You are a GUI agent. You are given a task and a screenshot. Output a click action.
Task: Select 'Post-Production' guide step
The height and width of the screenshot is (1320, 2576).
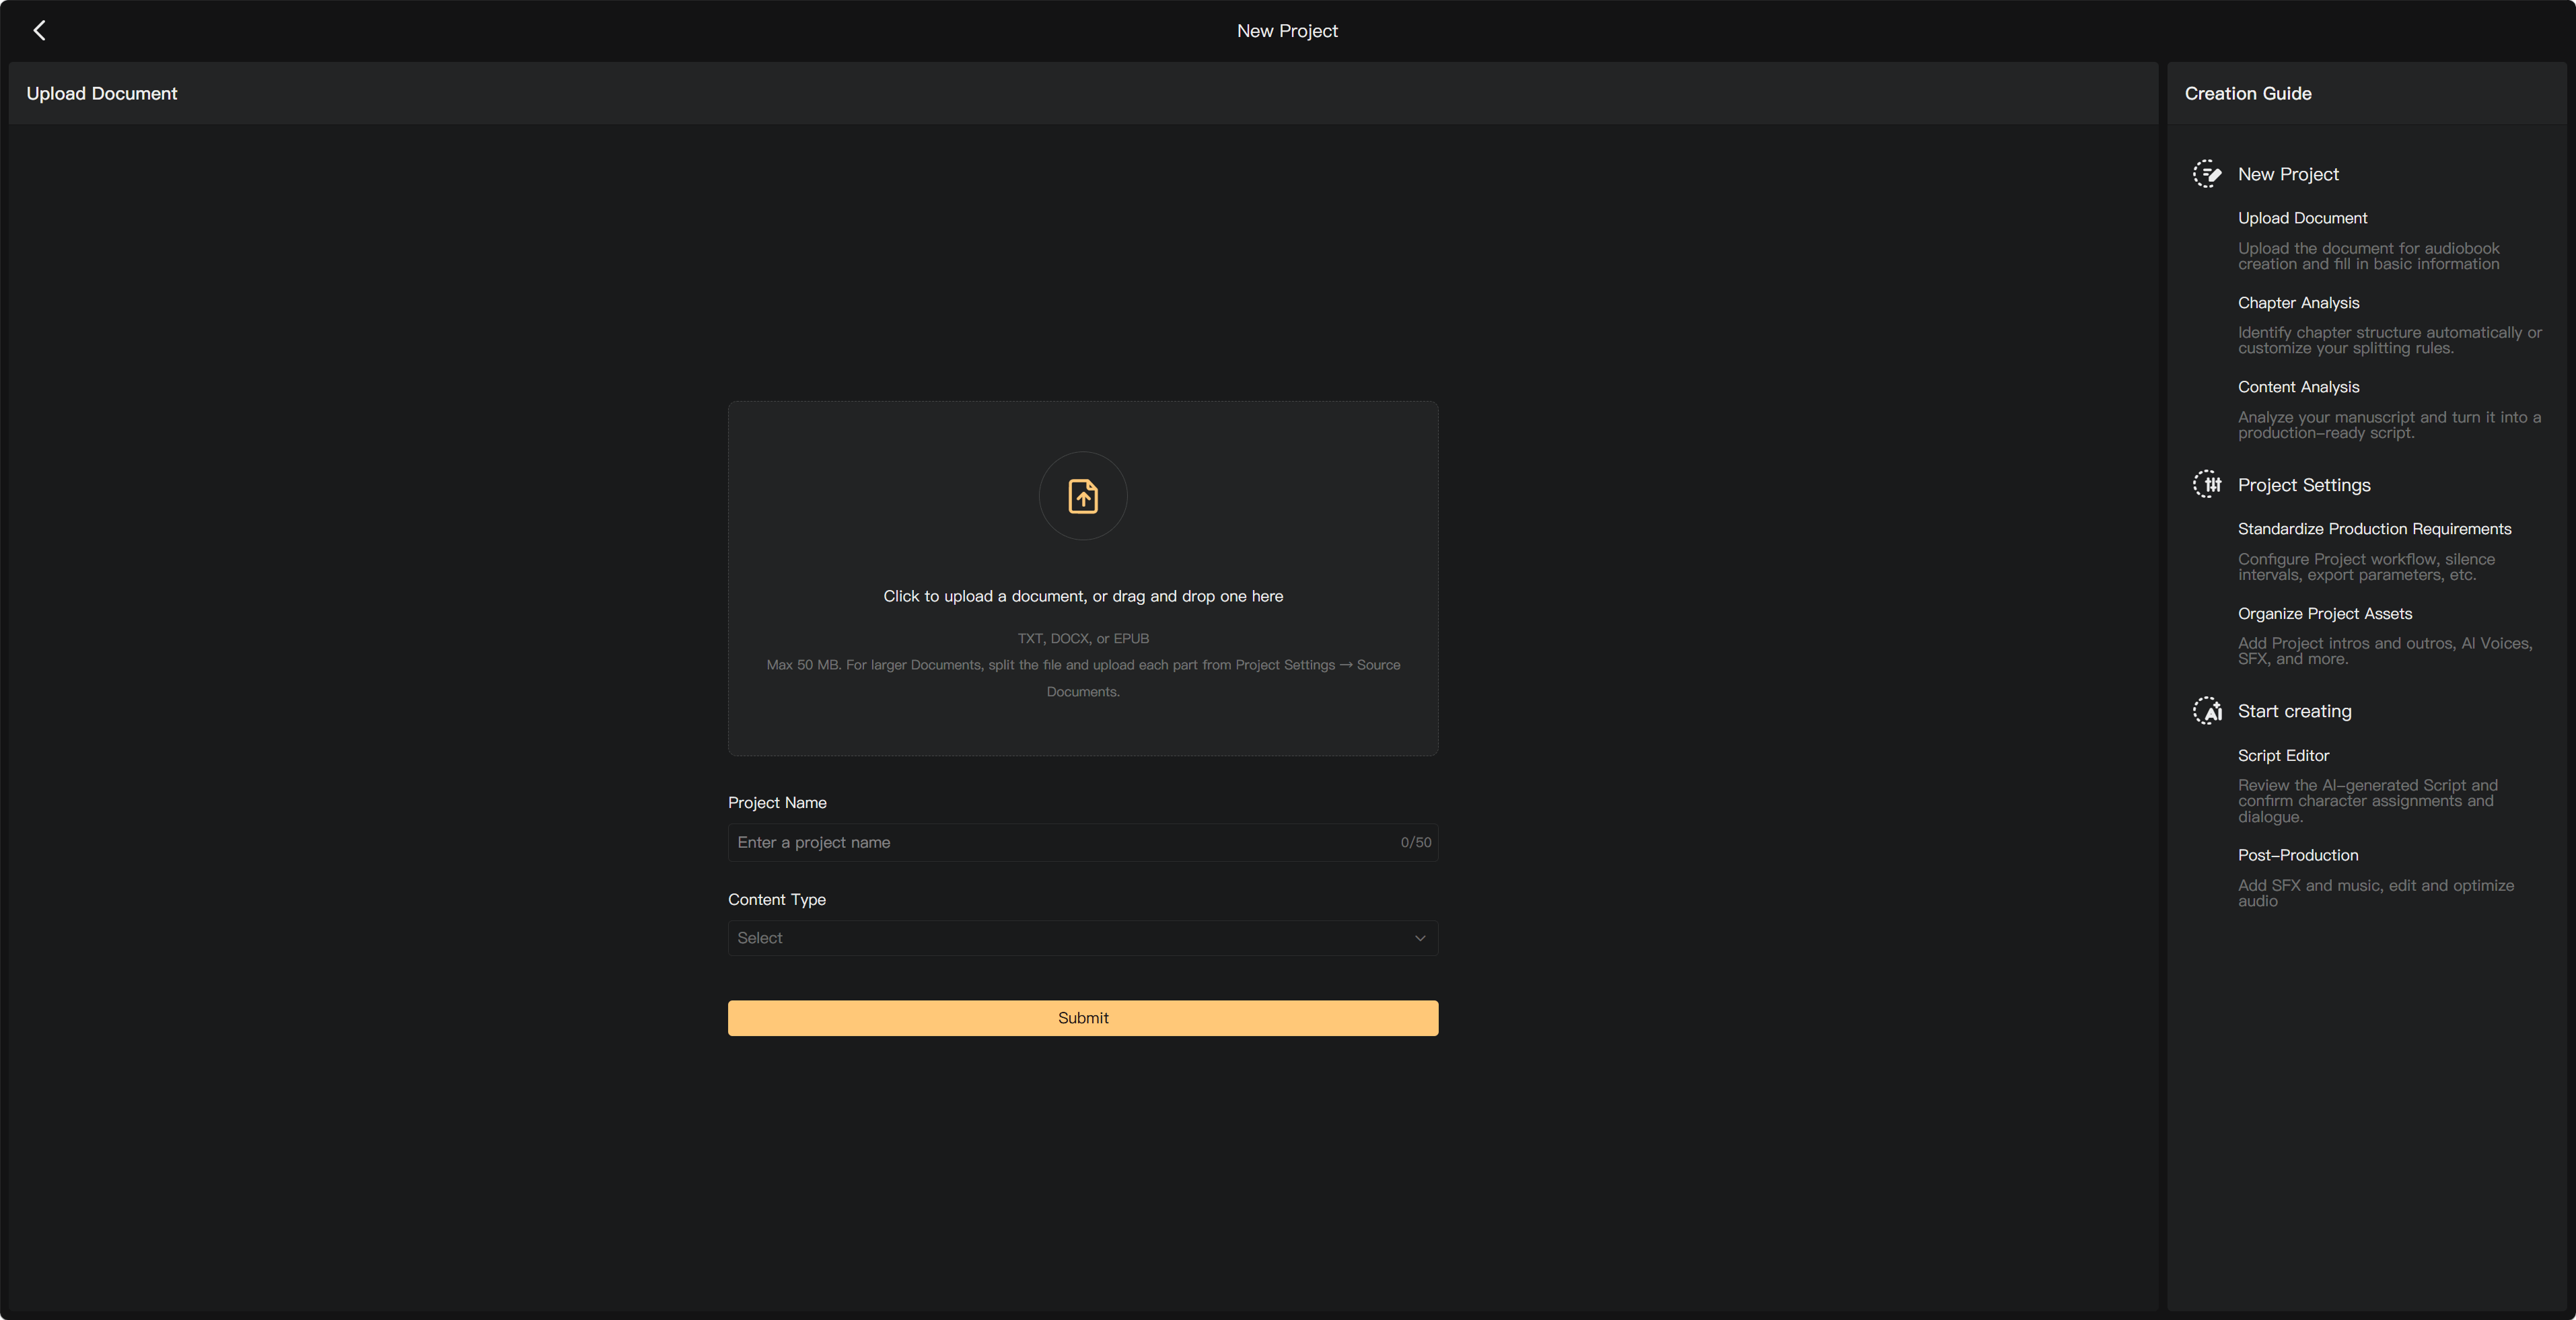click(2298, 855)
